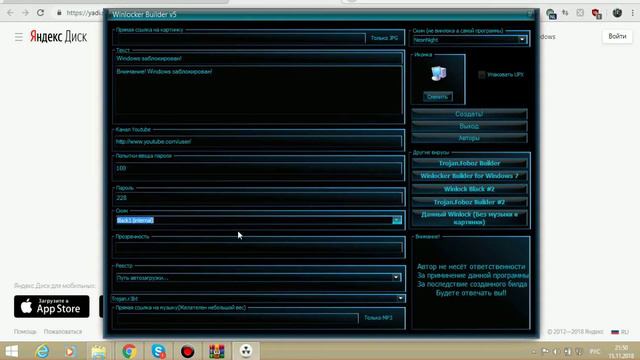640x360 pixels.
Task: Click the Chrome profile avatar icon
Action: click(617, 13)
